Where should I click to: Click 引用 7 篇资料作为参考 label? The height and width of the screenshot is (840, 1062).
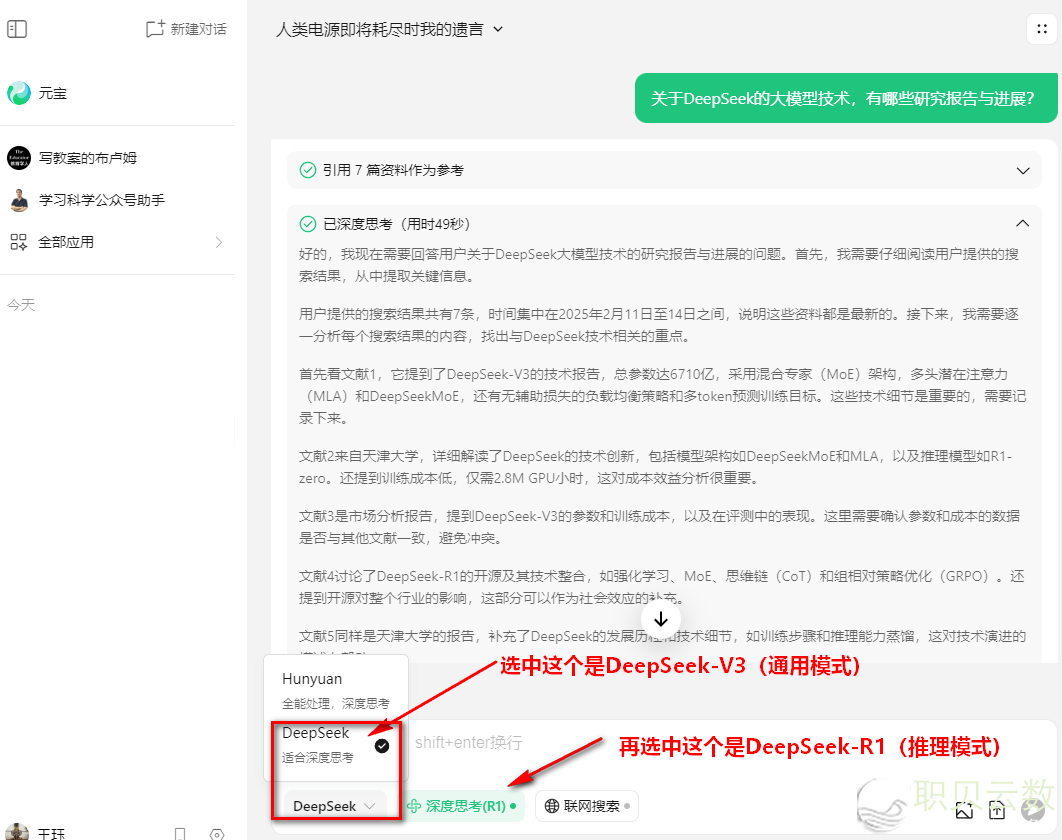pos(393,170)
